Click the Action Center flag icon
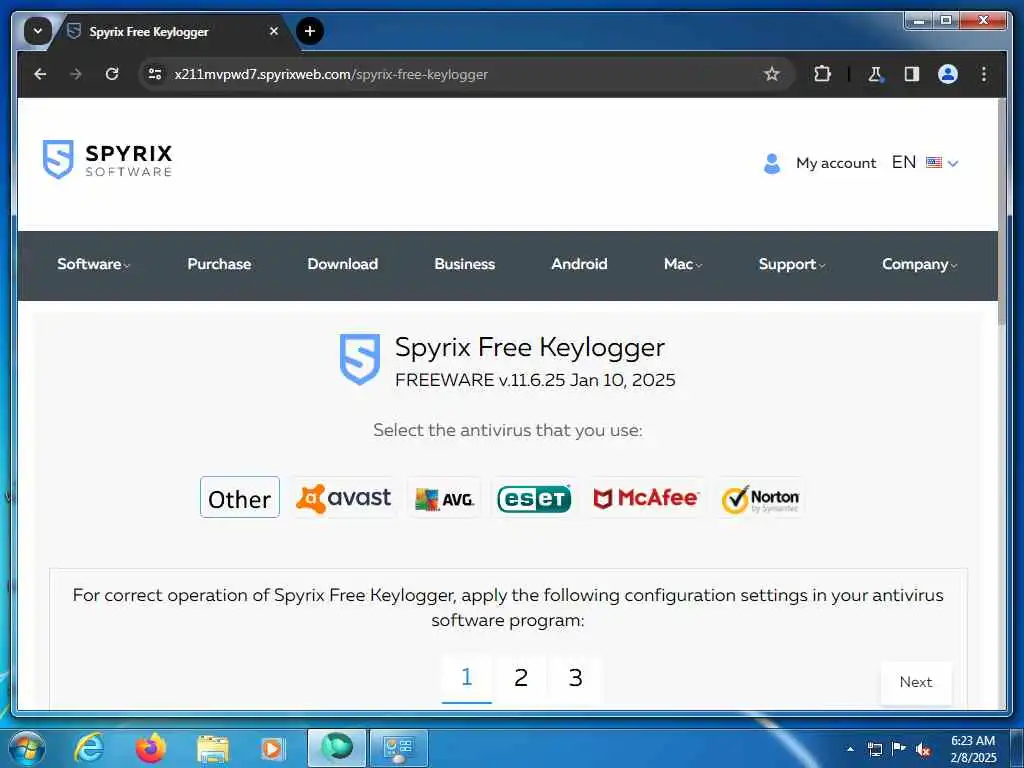Image resolution: width=1024 pixels, height=768 pixels. pyautogui.click(x=899, y=749)
